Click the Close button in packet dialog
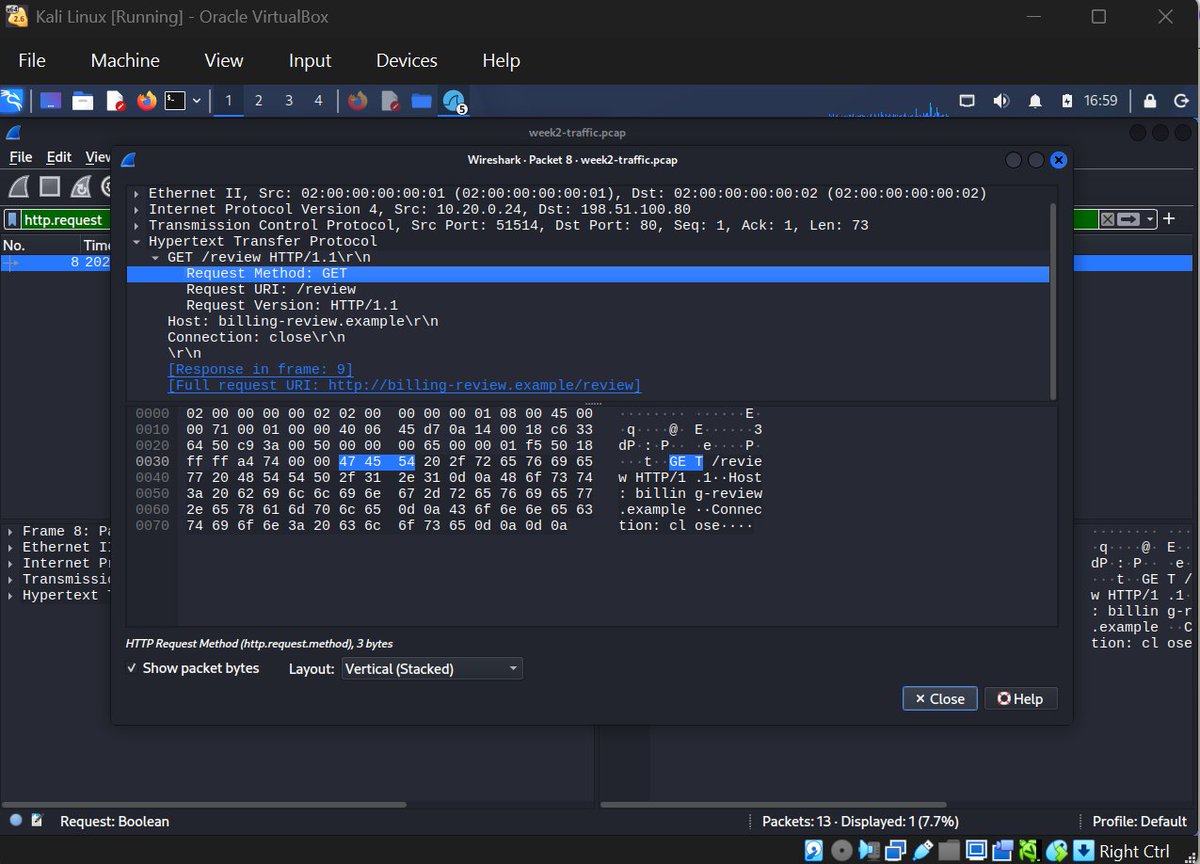1200x864 pixels. tap(940, 699)
